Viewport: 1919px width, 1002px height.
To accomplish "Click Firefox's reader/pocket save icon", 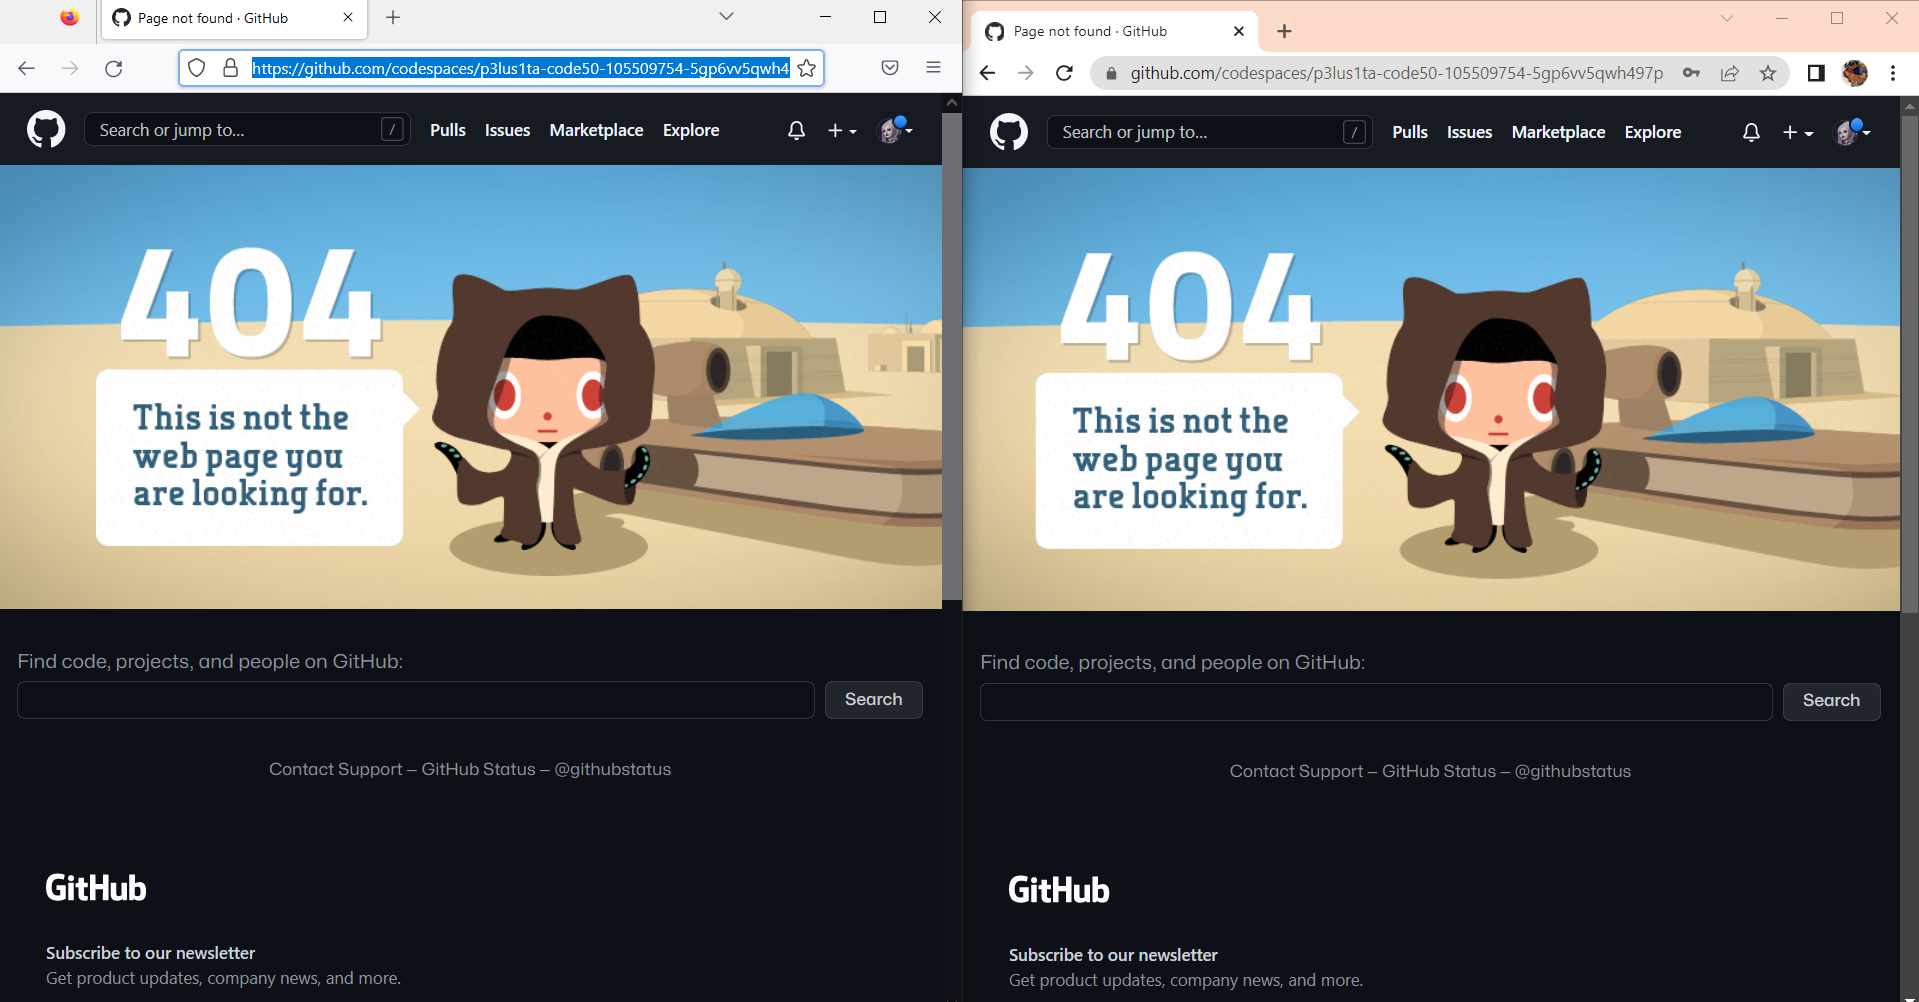I will (889, 68).
